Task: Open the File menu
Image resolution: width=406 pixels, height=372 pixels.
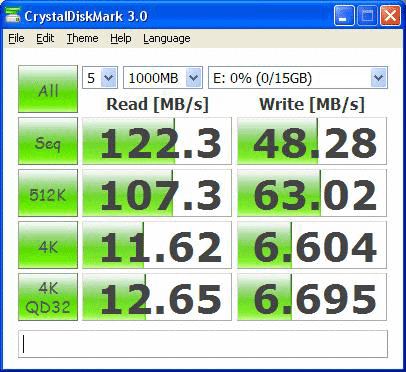Action: click(x=16, y=38)
